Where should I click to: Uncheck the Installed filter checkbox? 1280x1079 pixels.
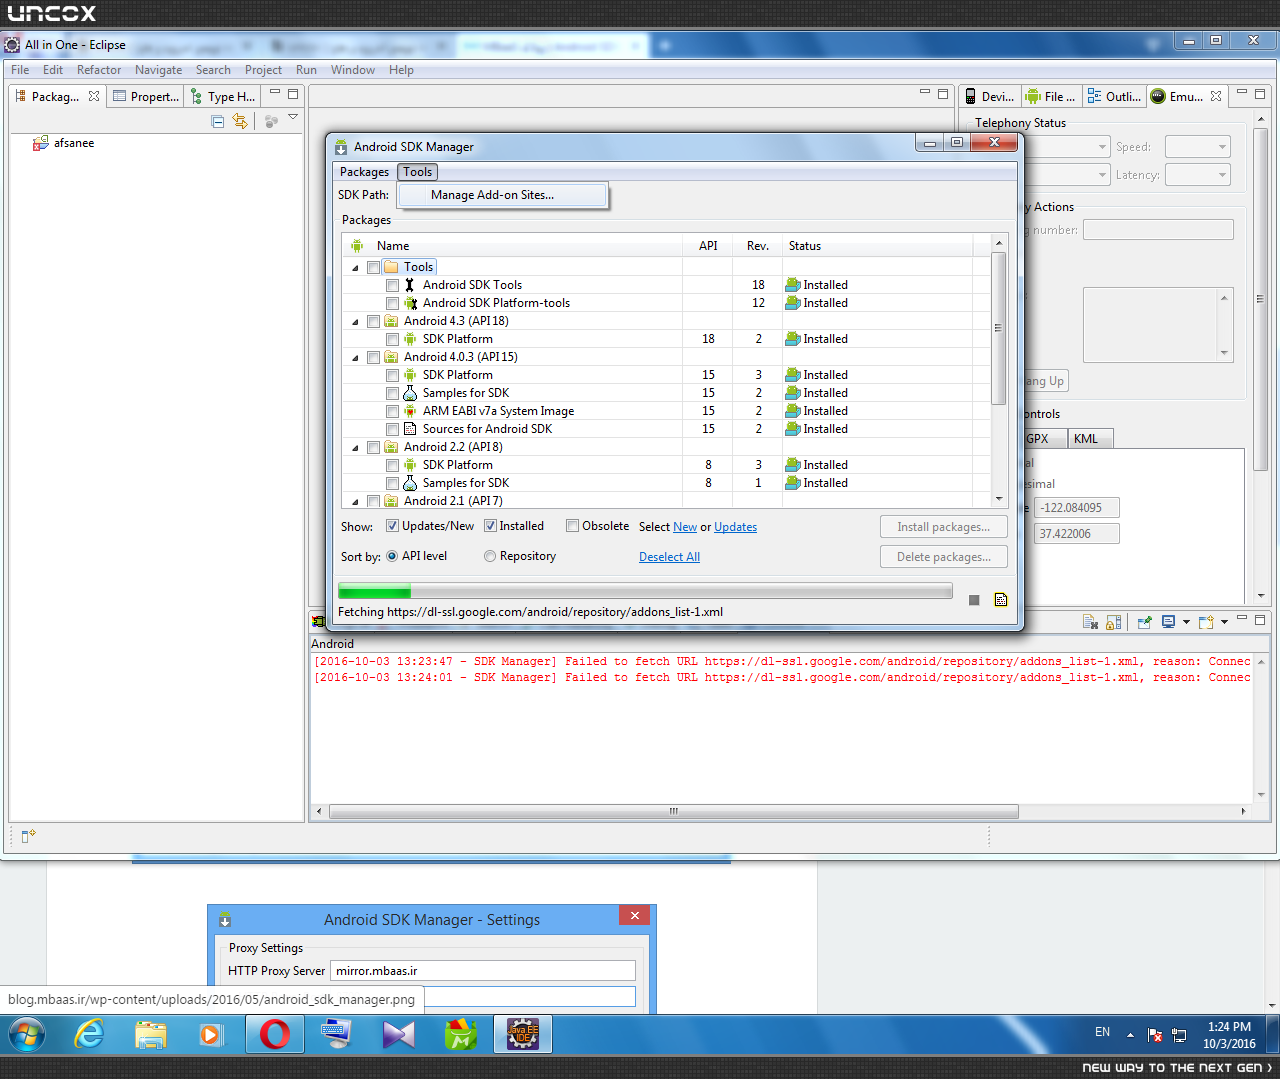pyautogui.click(x=490, y=526)
